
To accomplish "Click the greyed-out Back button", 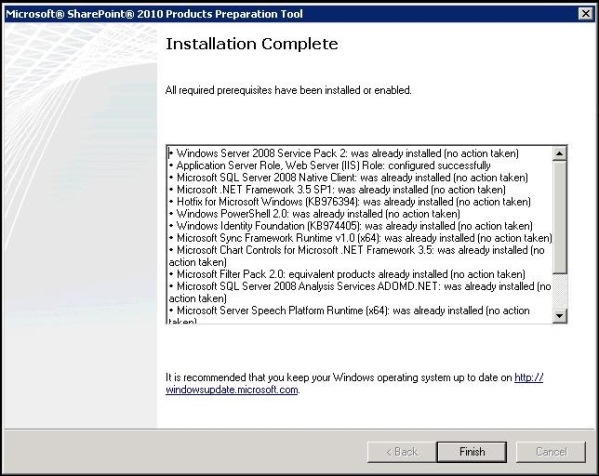I will coord(401,452).
